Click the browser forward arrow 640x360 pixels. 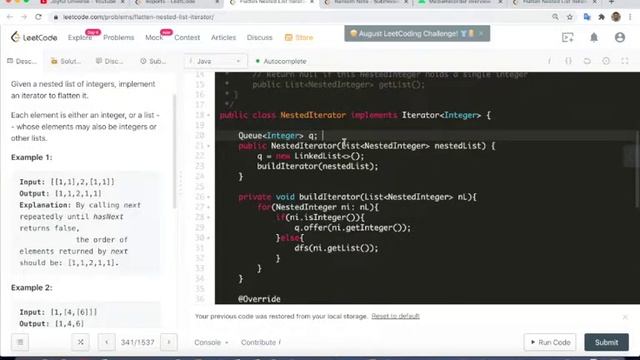[x=24, y=17]
